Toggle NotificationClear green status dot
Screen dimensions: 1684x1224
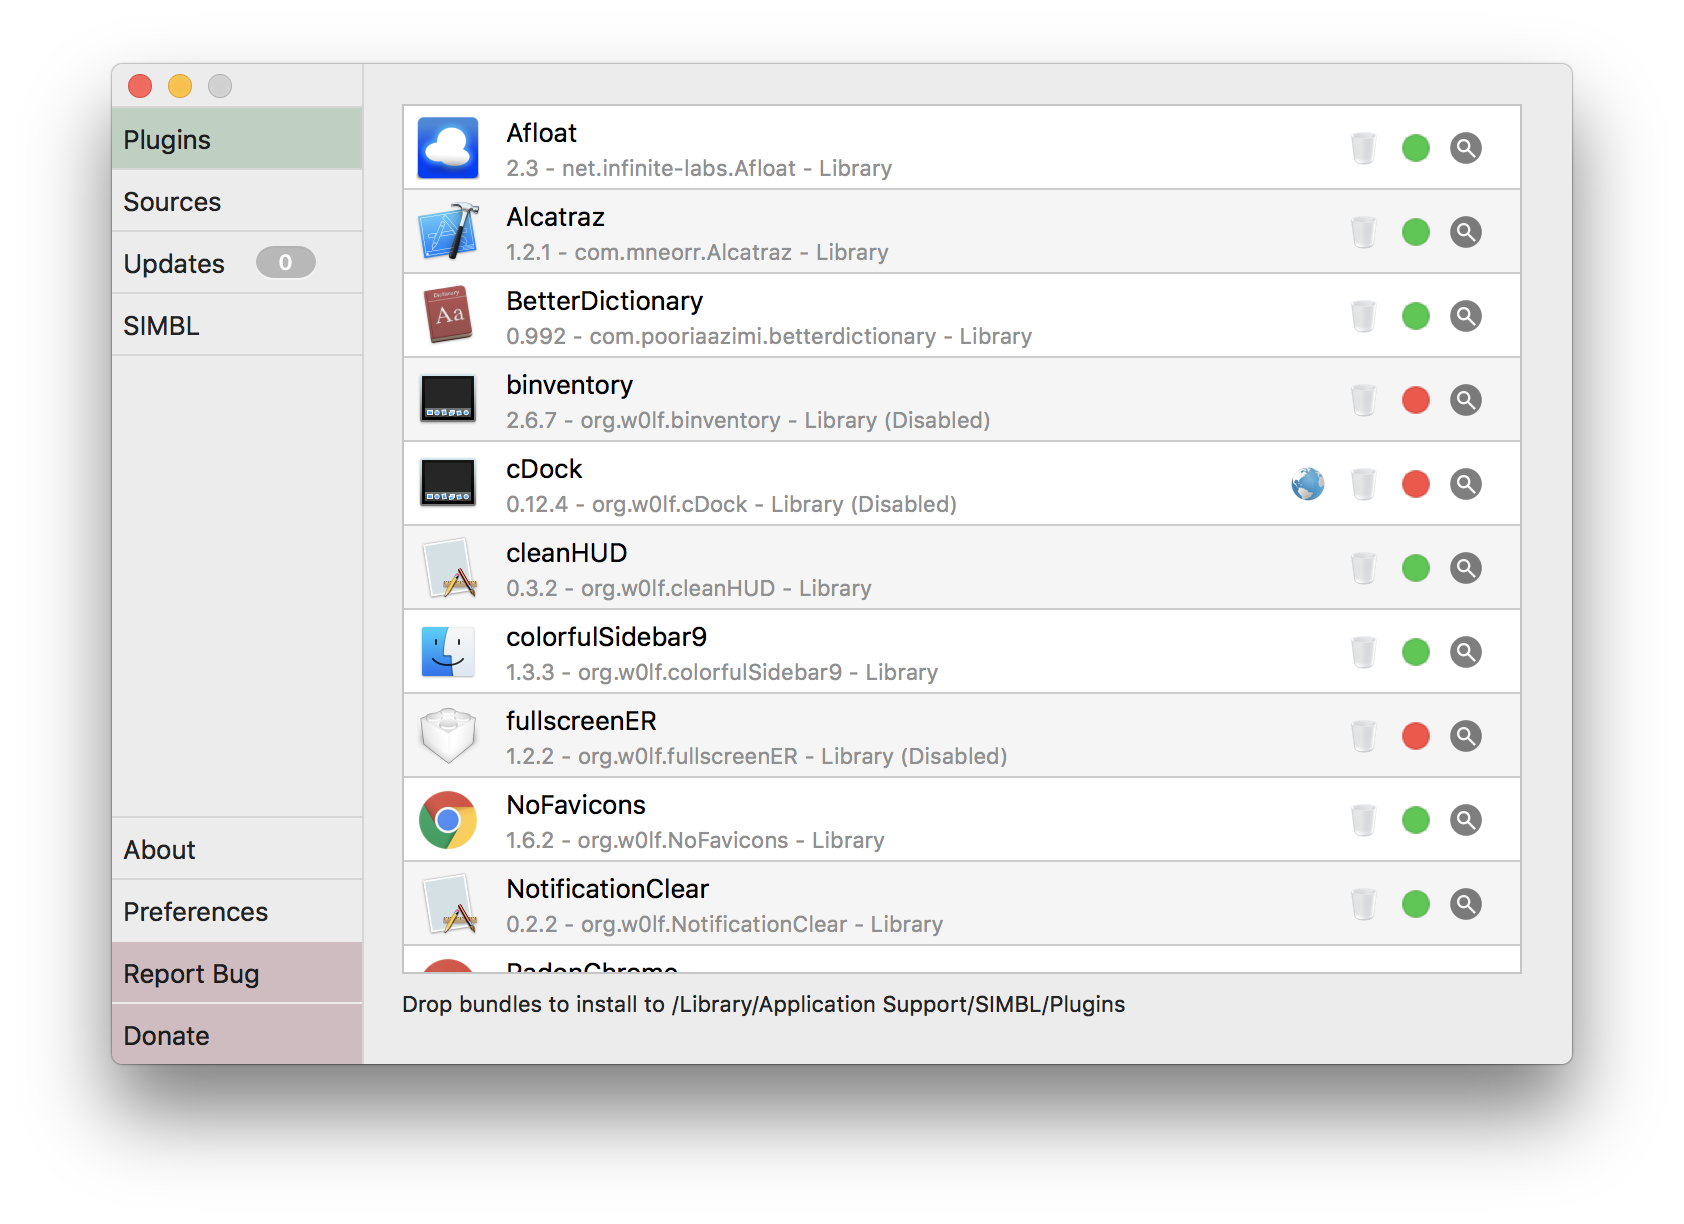point(1416,904)
